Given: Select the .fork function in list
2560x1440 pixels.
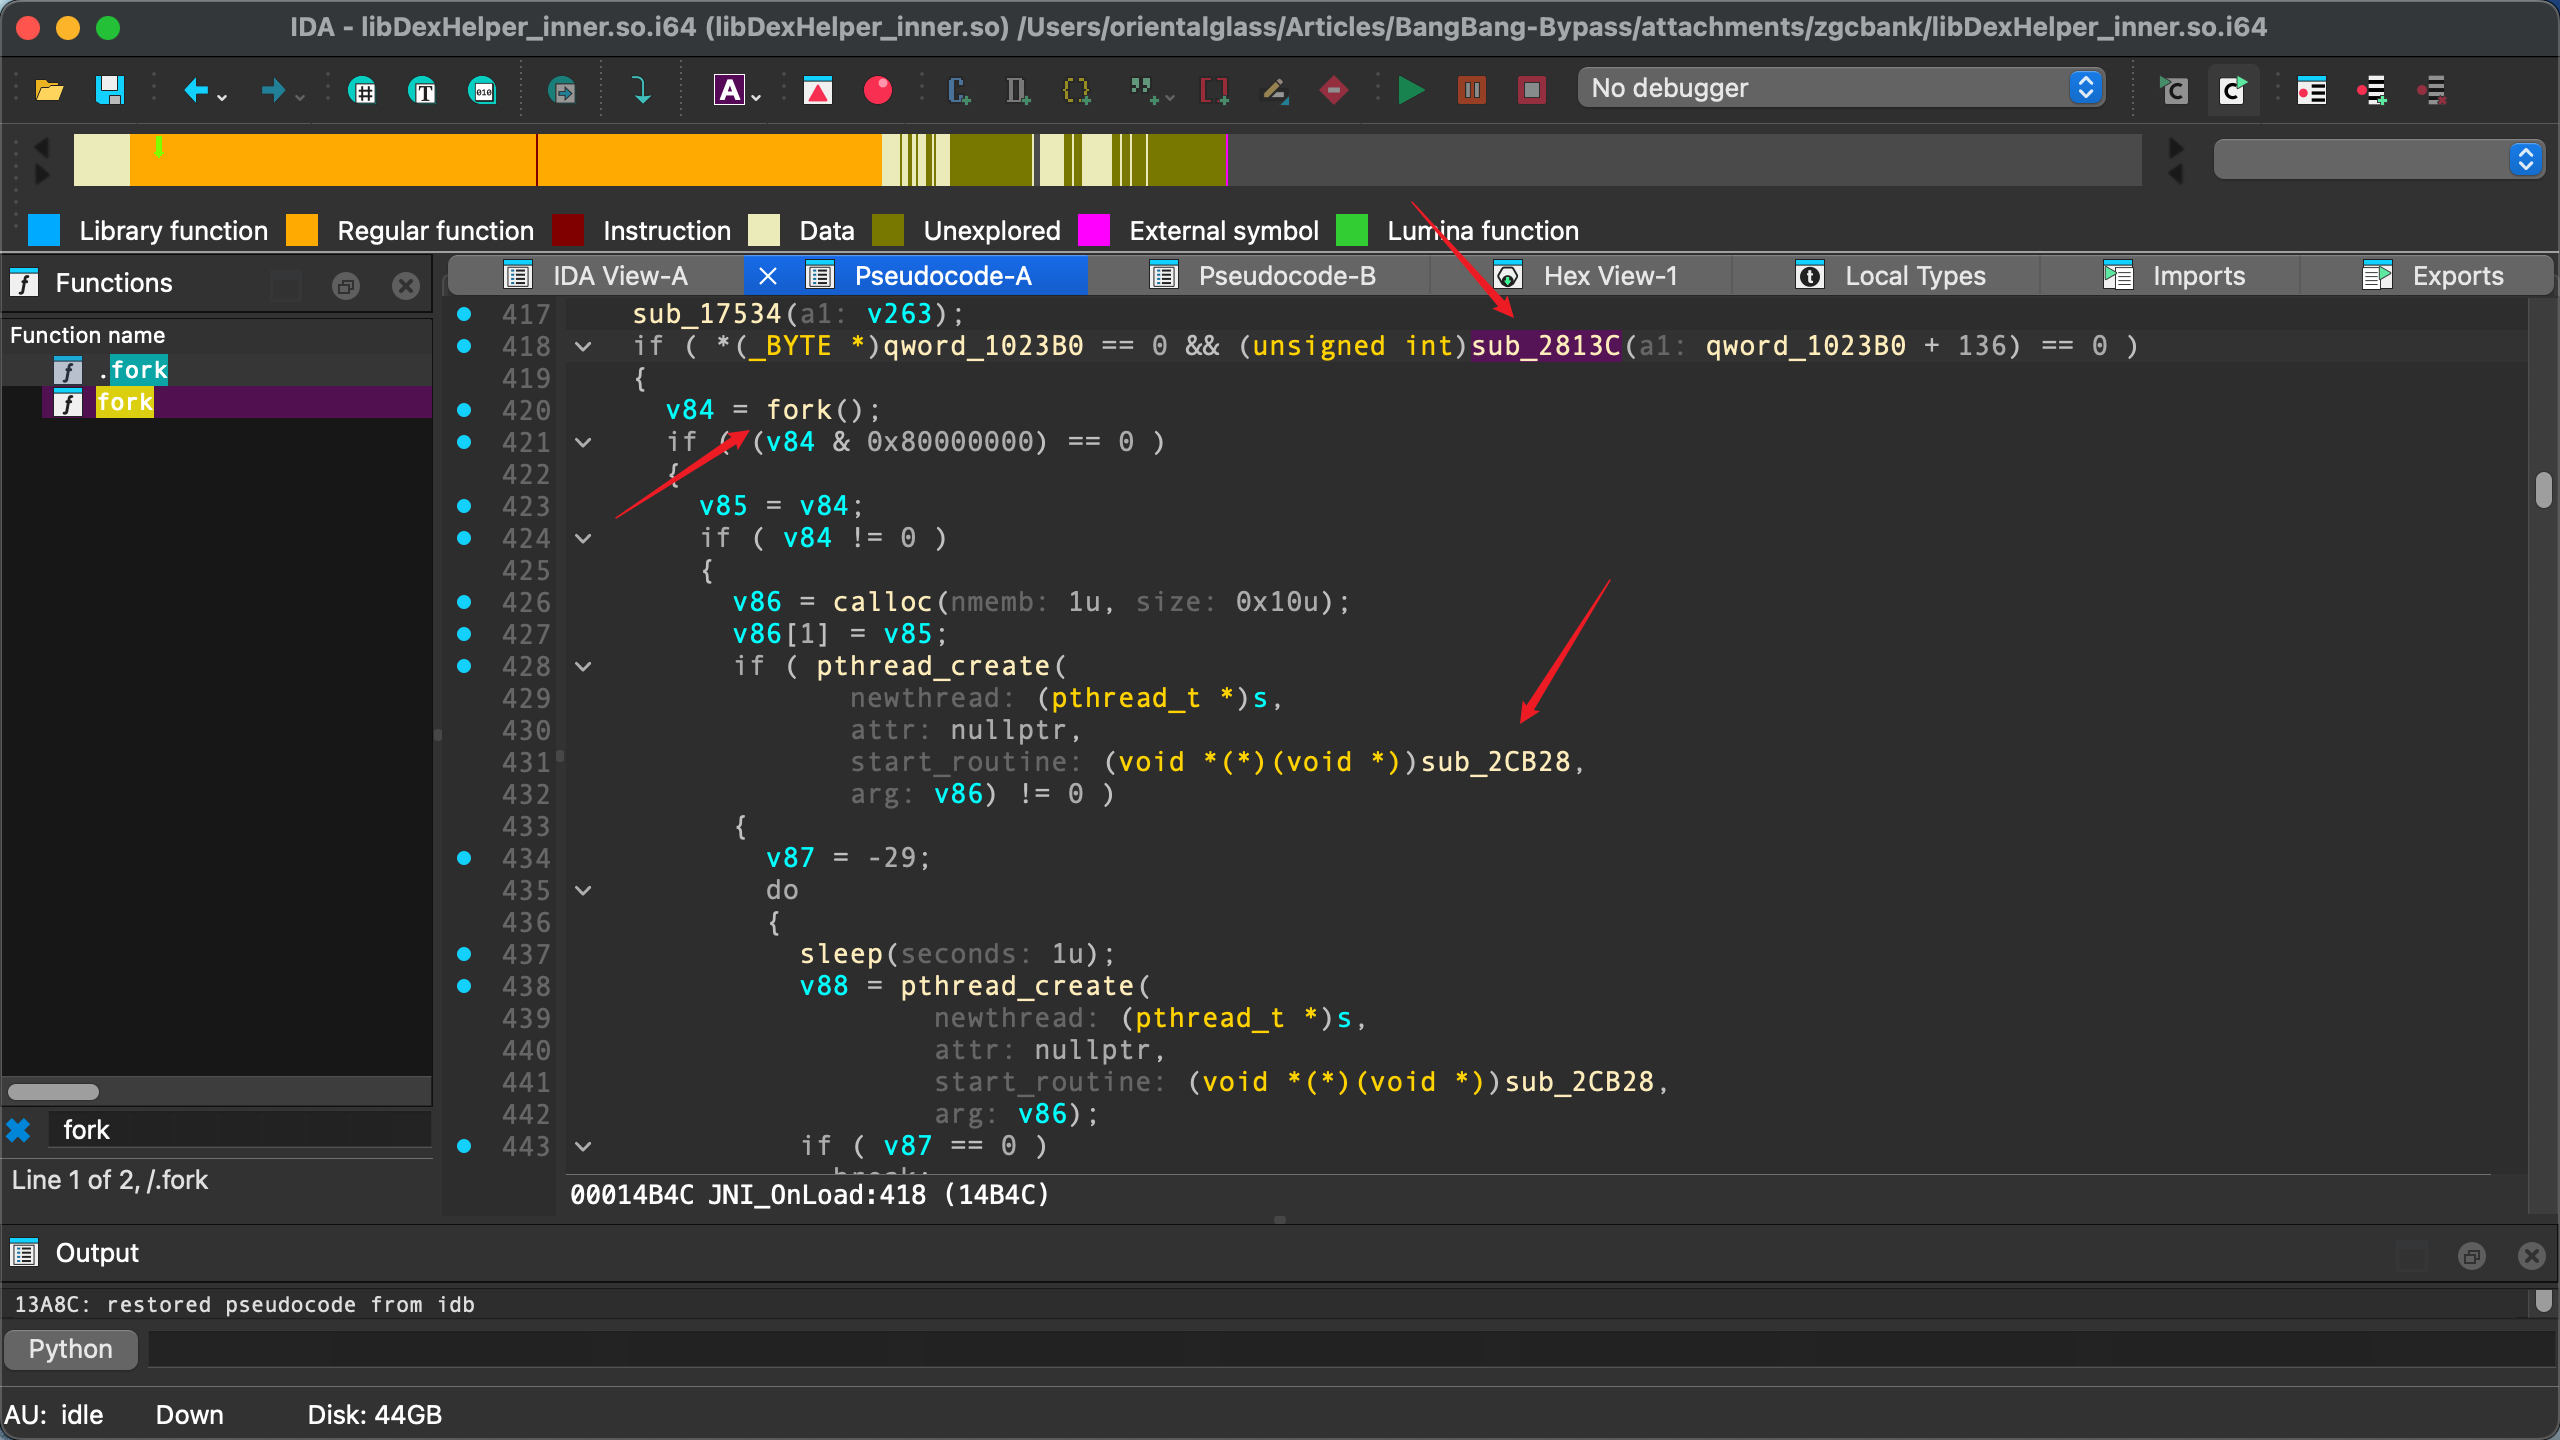Looking at the screenshot, I should click(216, 370).
